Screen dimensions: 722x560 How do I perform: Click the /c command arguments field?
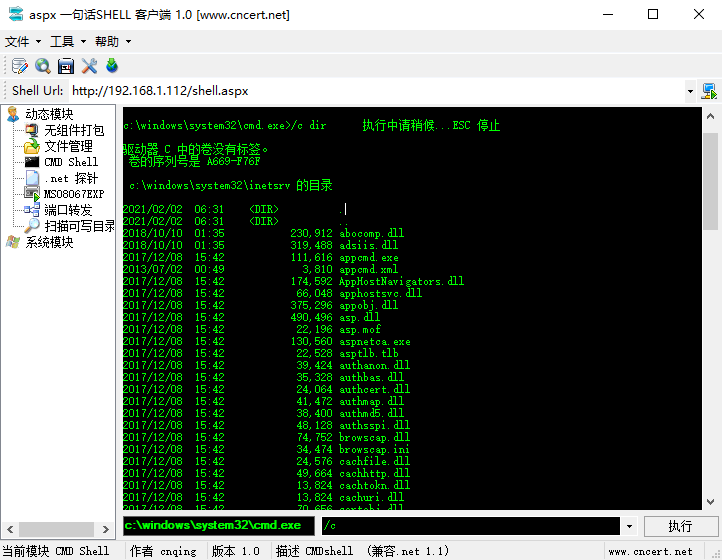(x=471, y=525)
